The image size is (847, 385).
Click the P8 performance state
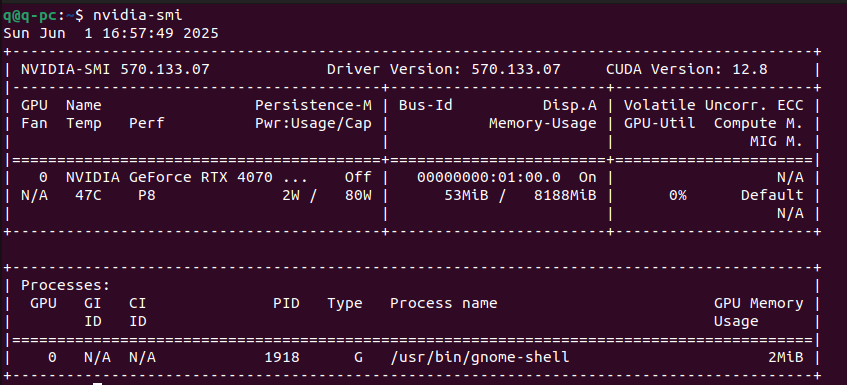146,195
